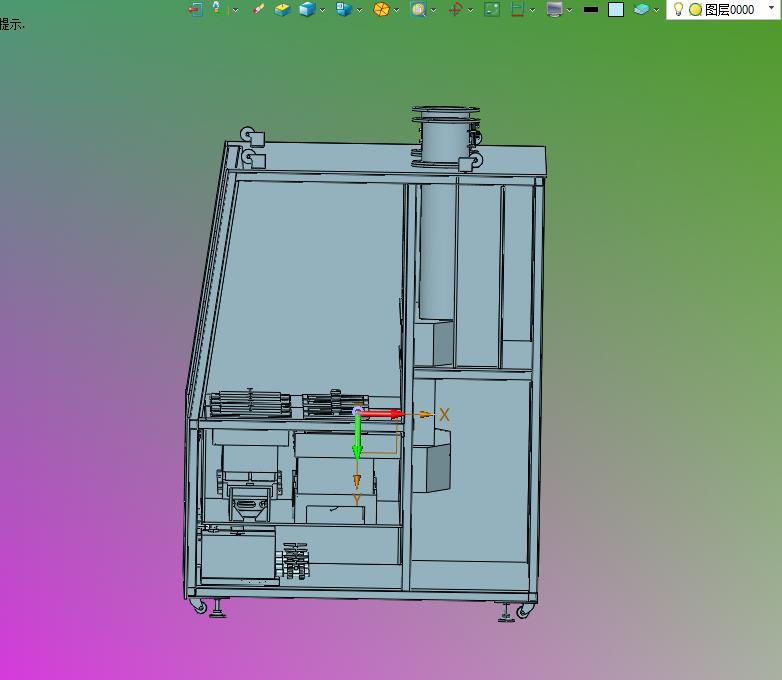Click the triad origin point handle
The width and height of the screenshot is (782, 680).
(358, 412)
